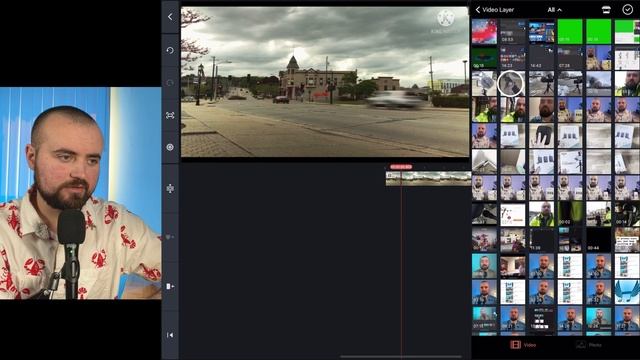Tap the street scene preview window
The height and width of the screenshot is (360, 640).
click(325, 82)
